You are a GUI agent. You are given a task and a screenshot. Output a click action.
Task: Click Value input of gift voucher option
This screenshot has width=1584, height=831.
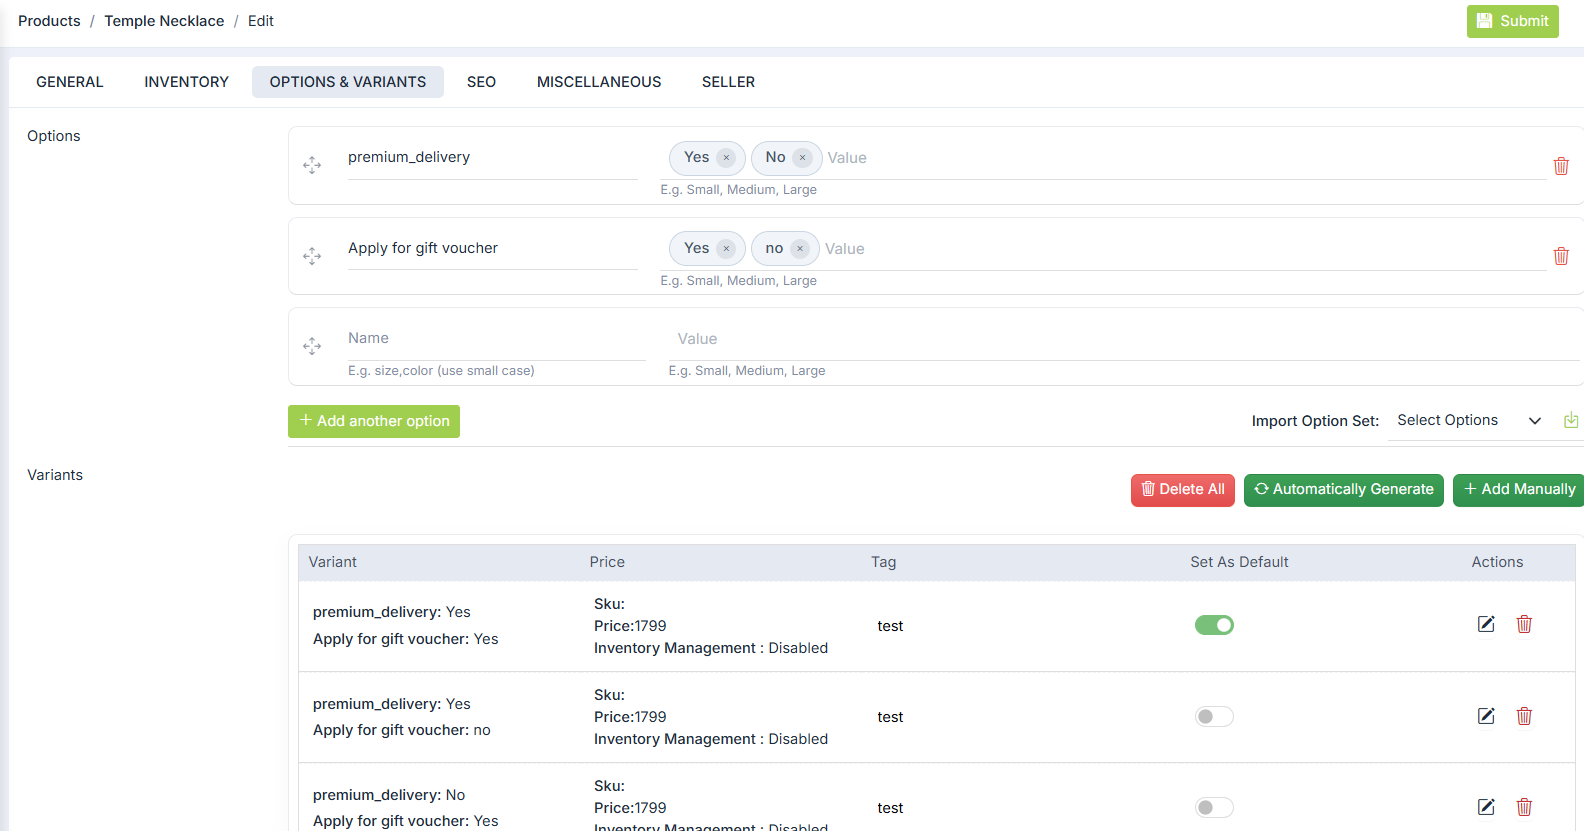(1184, 249)
